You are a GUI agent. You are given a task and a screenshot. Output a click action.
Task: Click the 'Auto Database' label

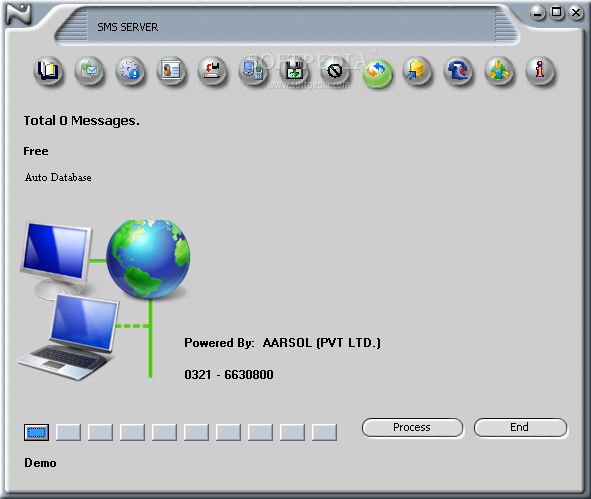click(x=58, y=178)
